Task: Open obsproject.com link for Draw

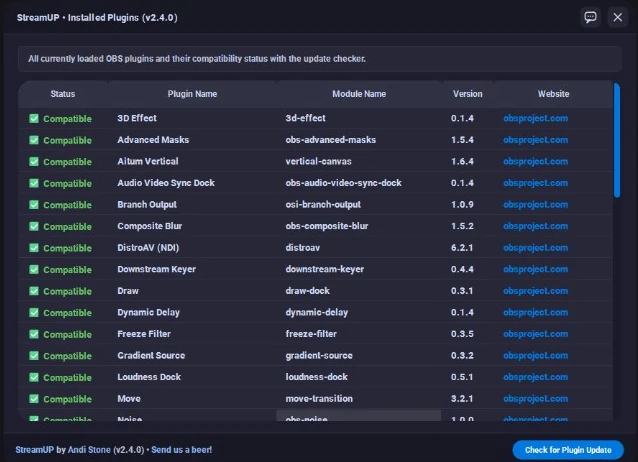Action: [535, 291]
